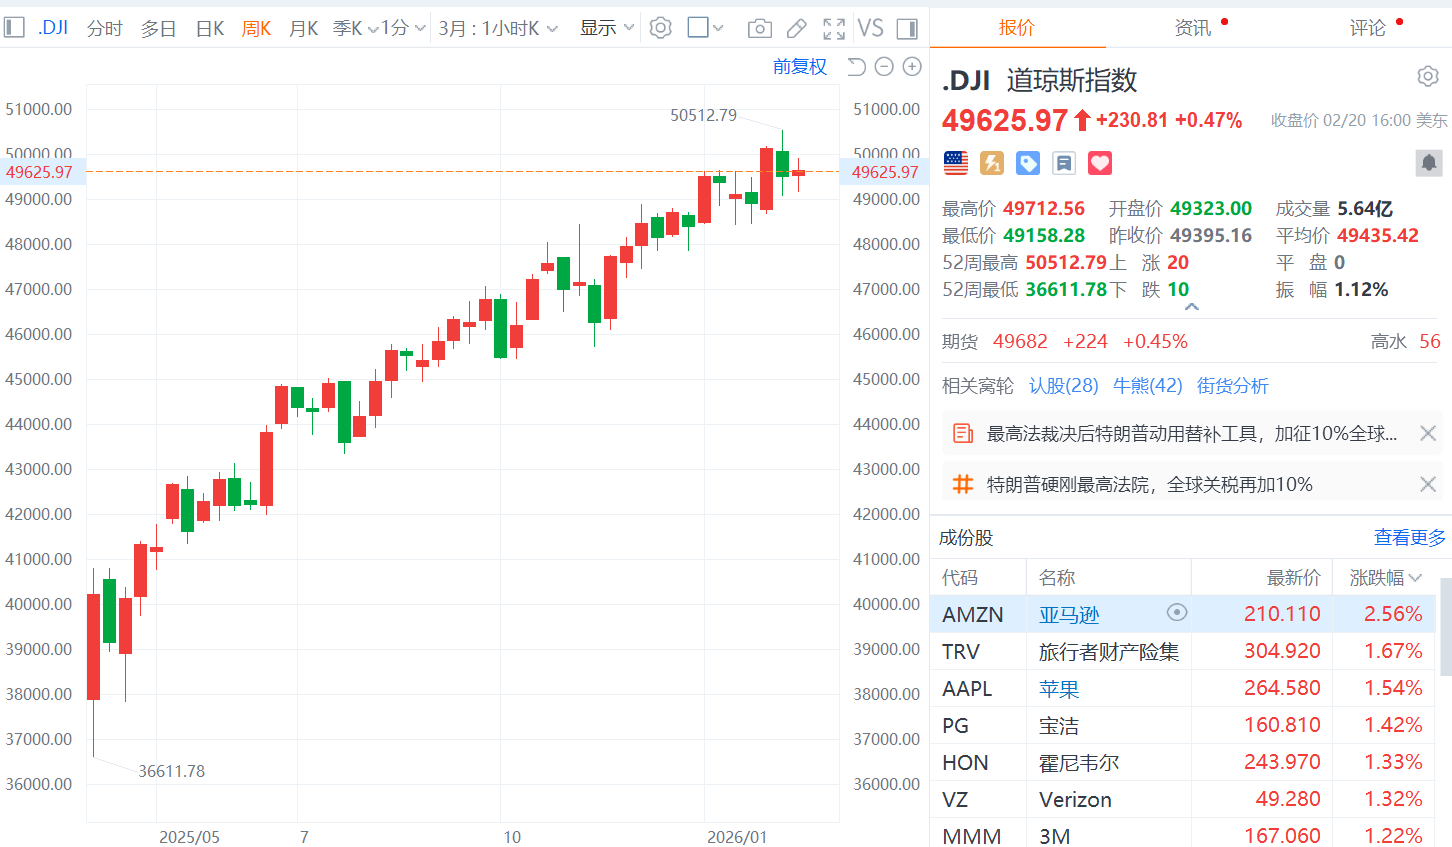This screenshot has height=847, width=1452.
Task: Click the red heart favorite icon
Action: [x=1100, y=163]
